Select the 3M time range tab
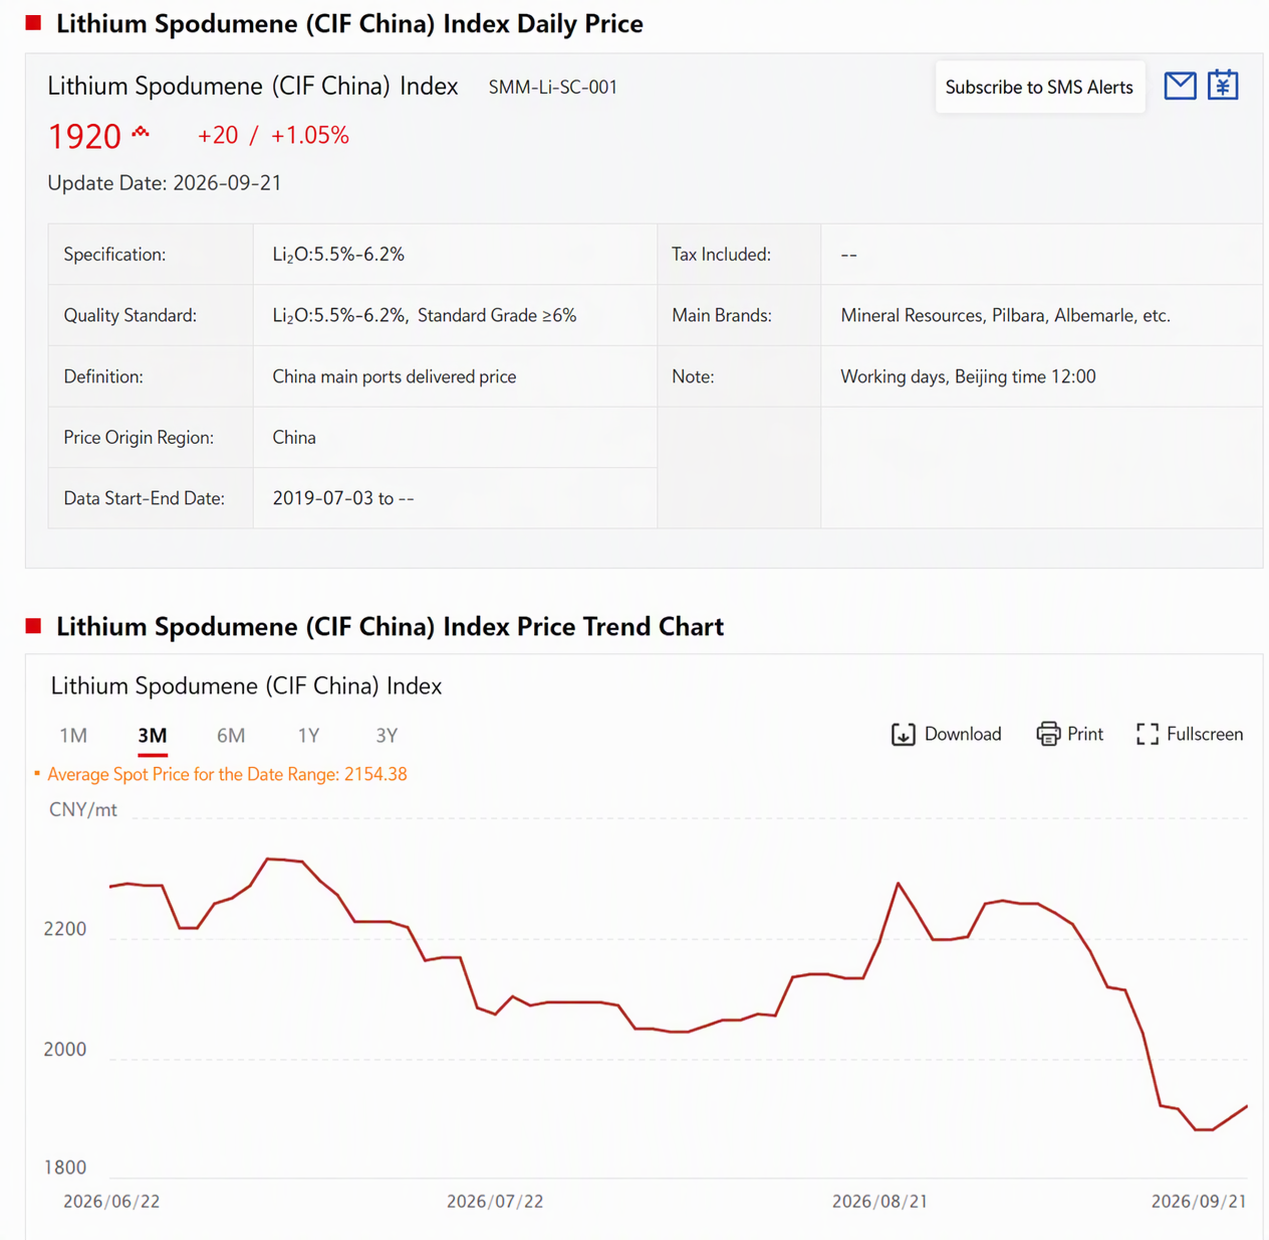This screenshot has height=1240, width=1269. point(152,735)
